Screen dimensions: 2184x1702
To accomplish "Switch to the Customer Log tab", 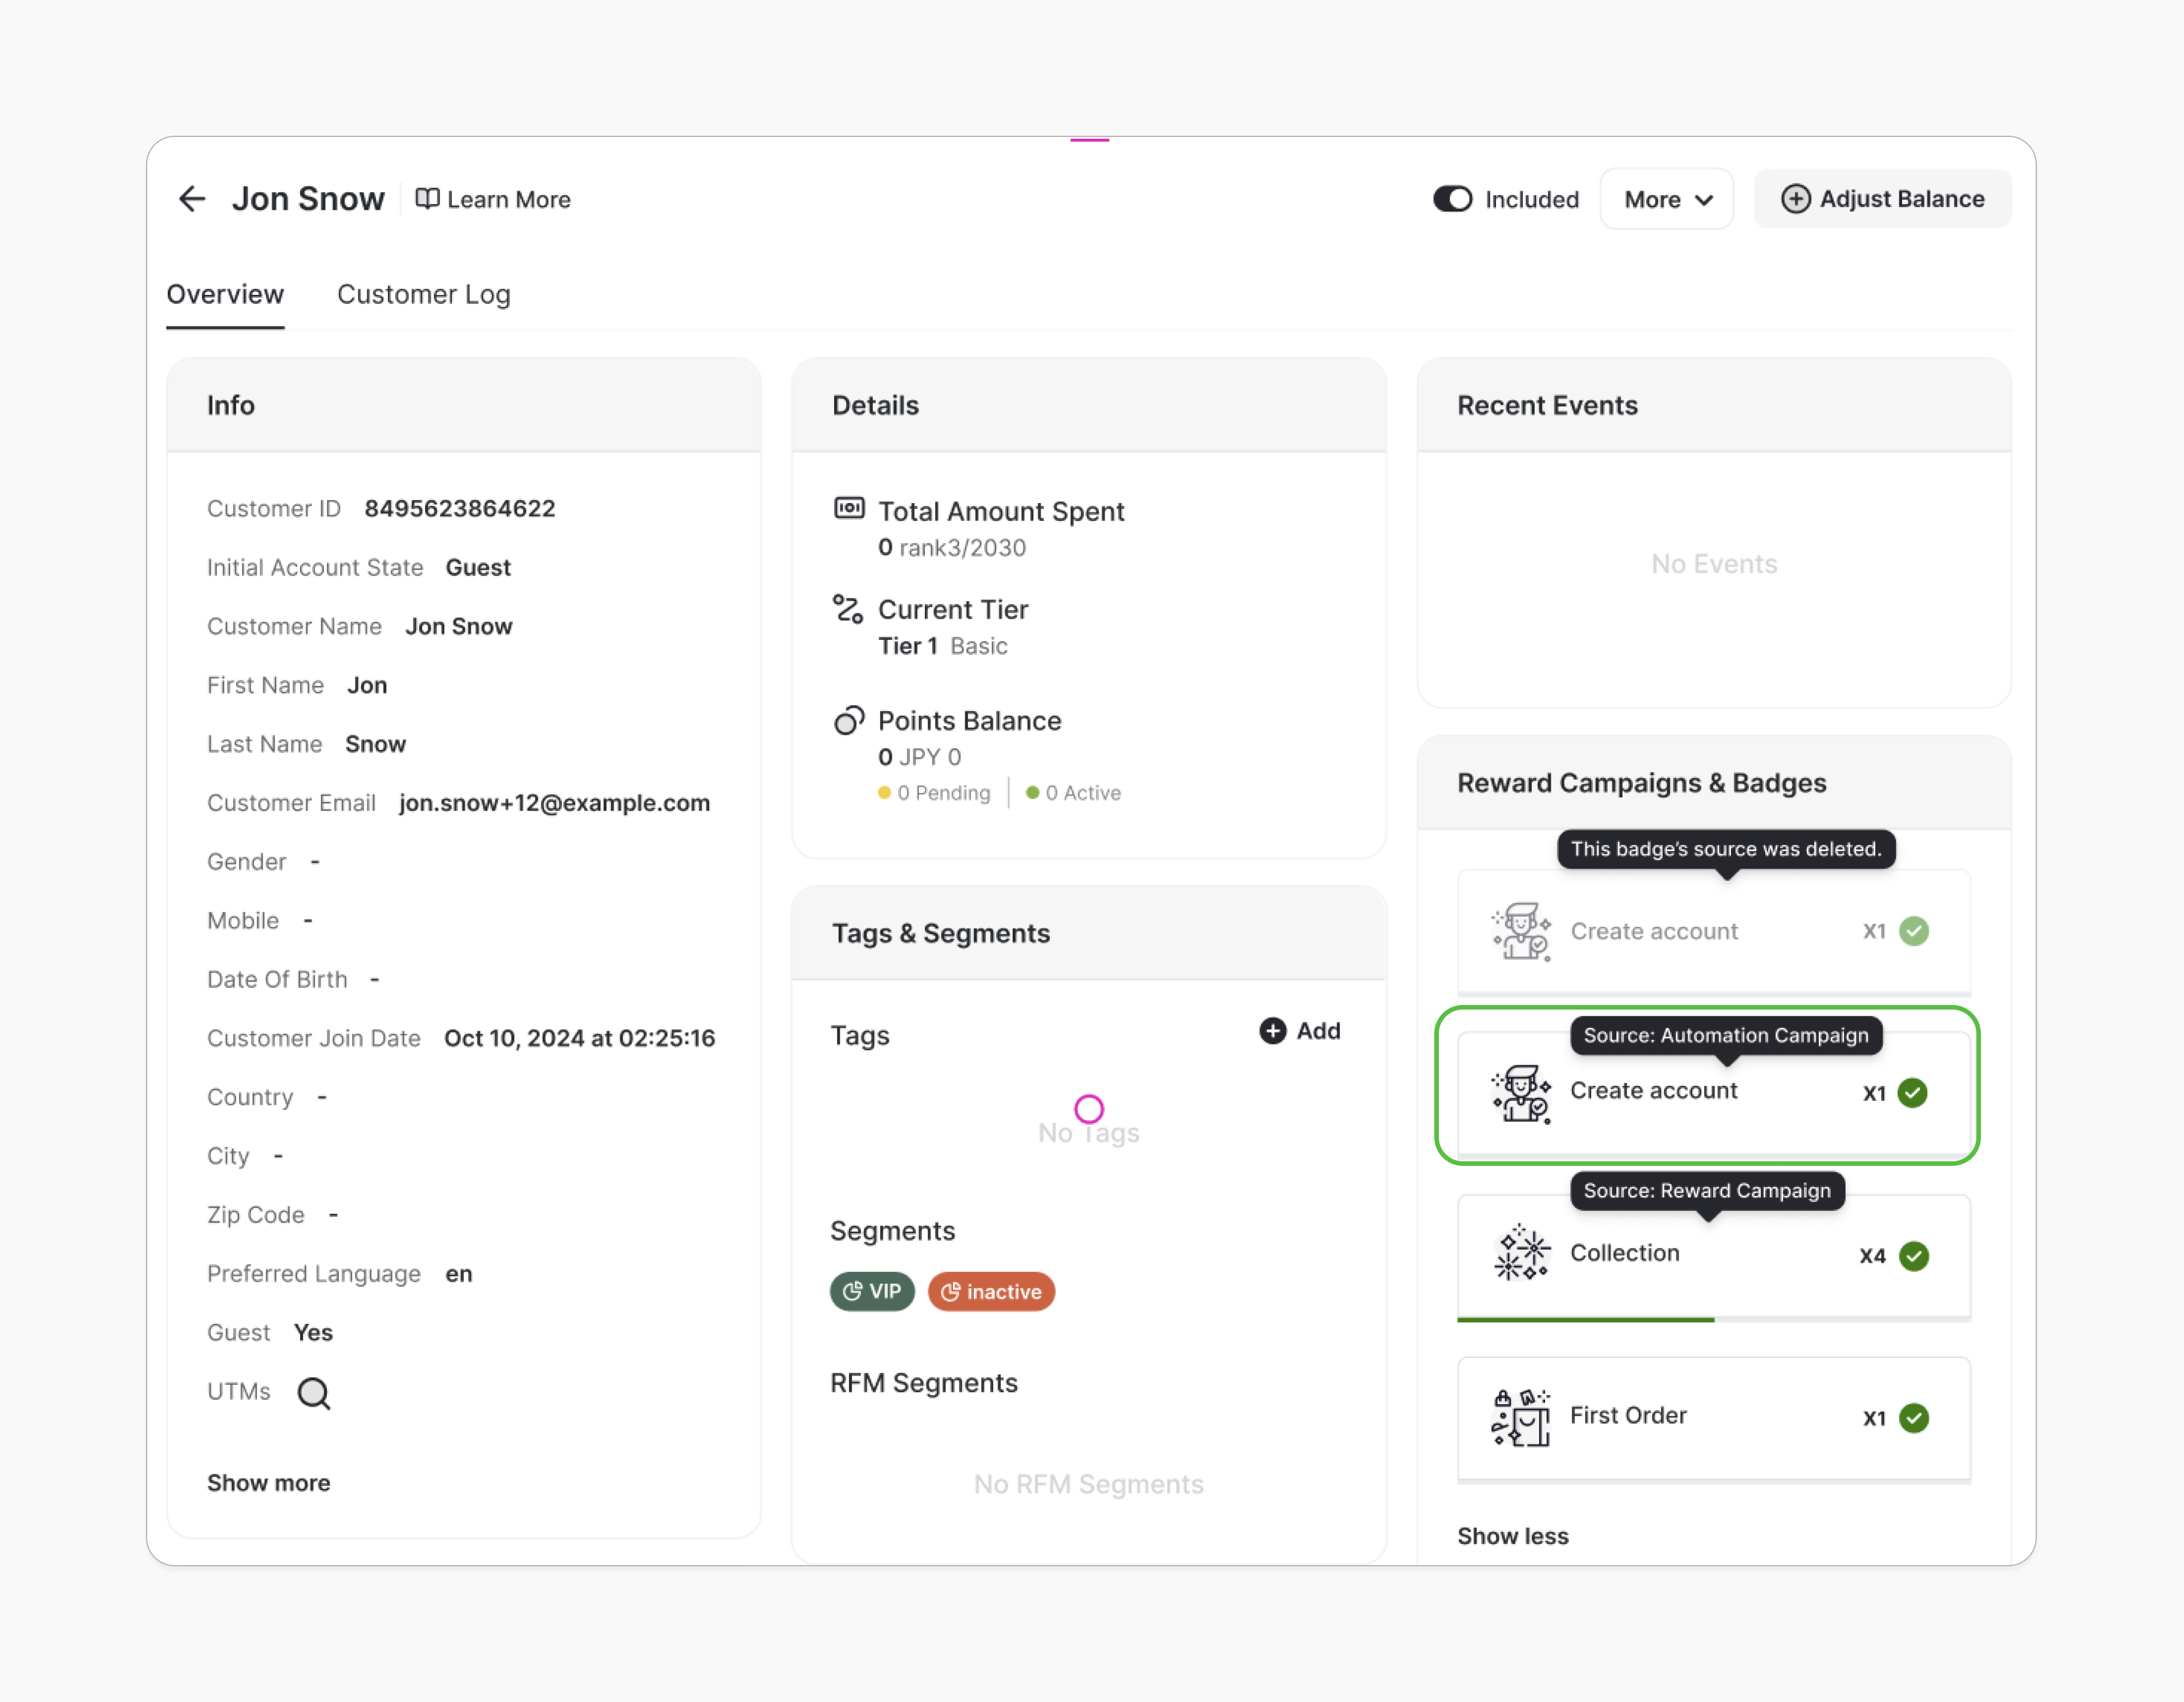I will tap(423, 294).
